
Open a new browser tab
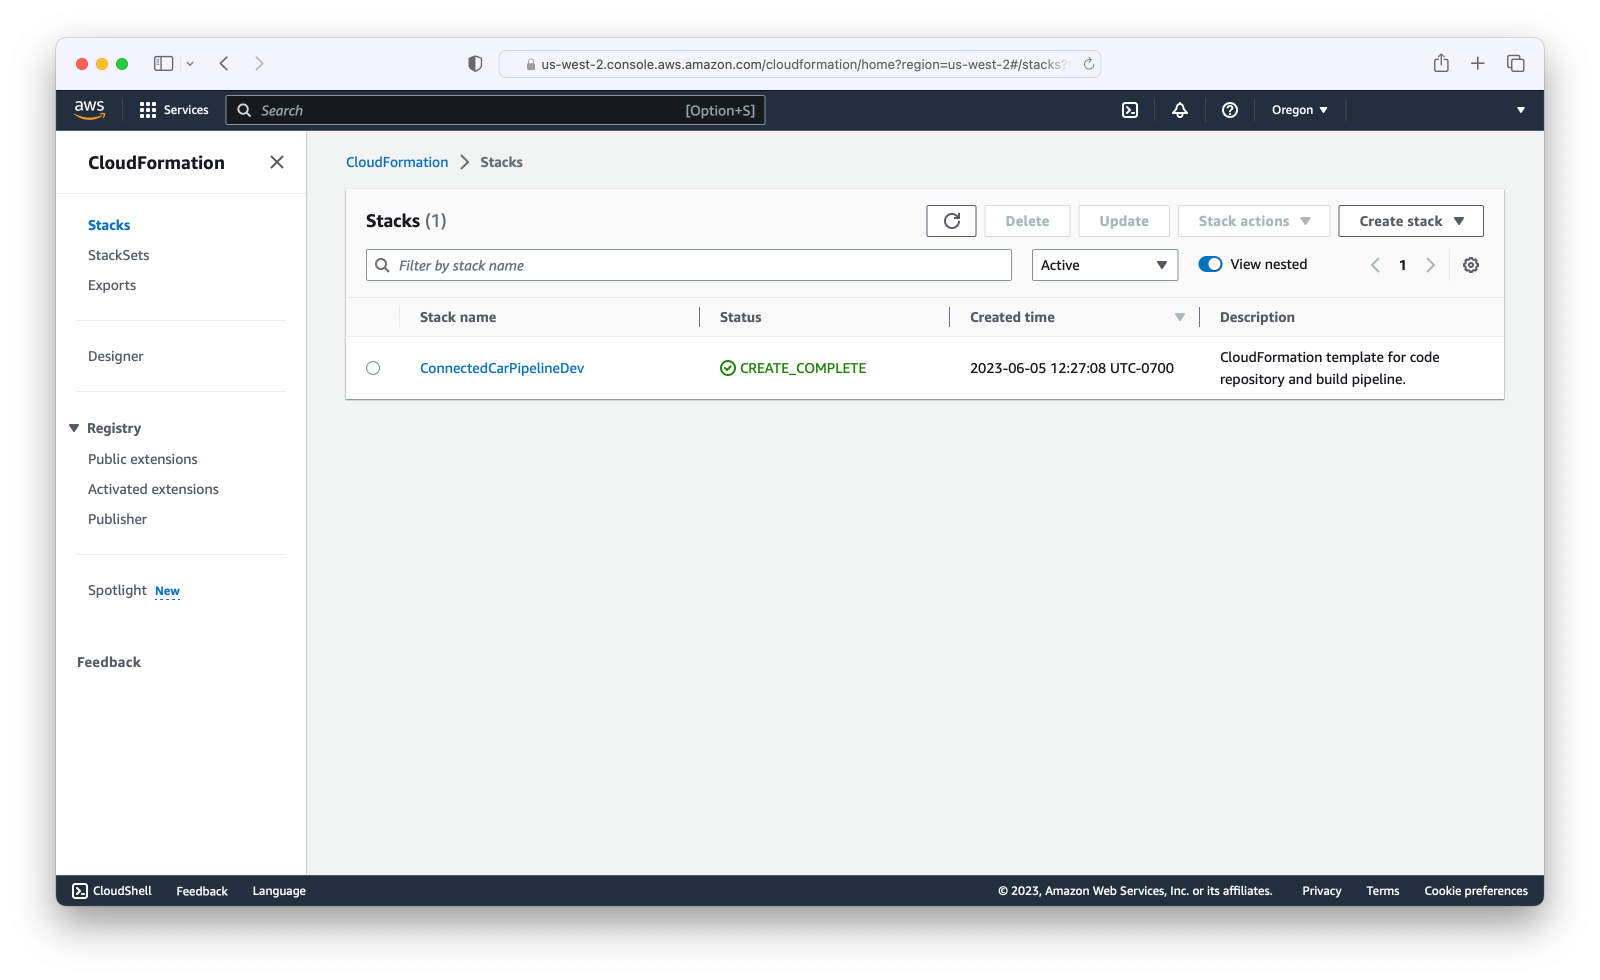pyautogui.click(x=1478, y=63)
